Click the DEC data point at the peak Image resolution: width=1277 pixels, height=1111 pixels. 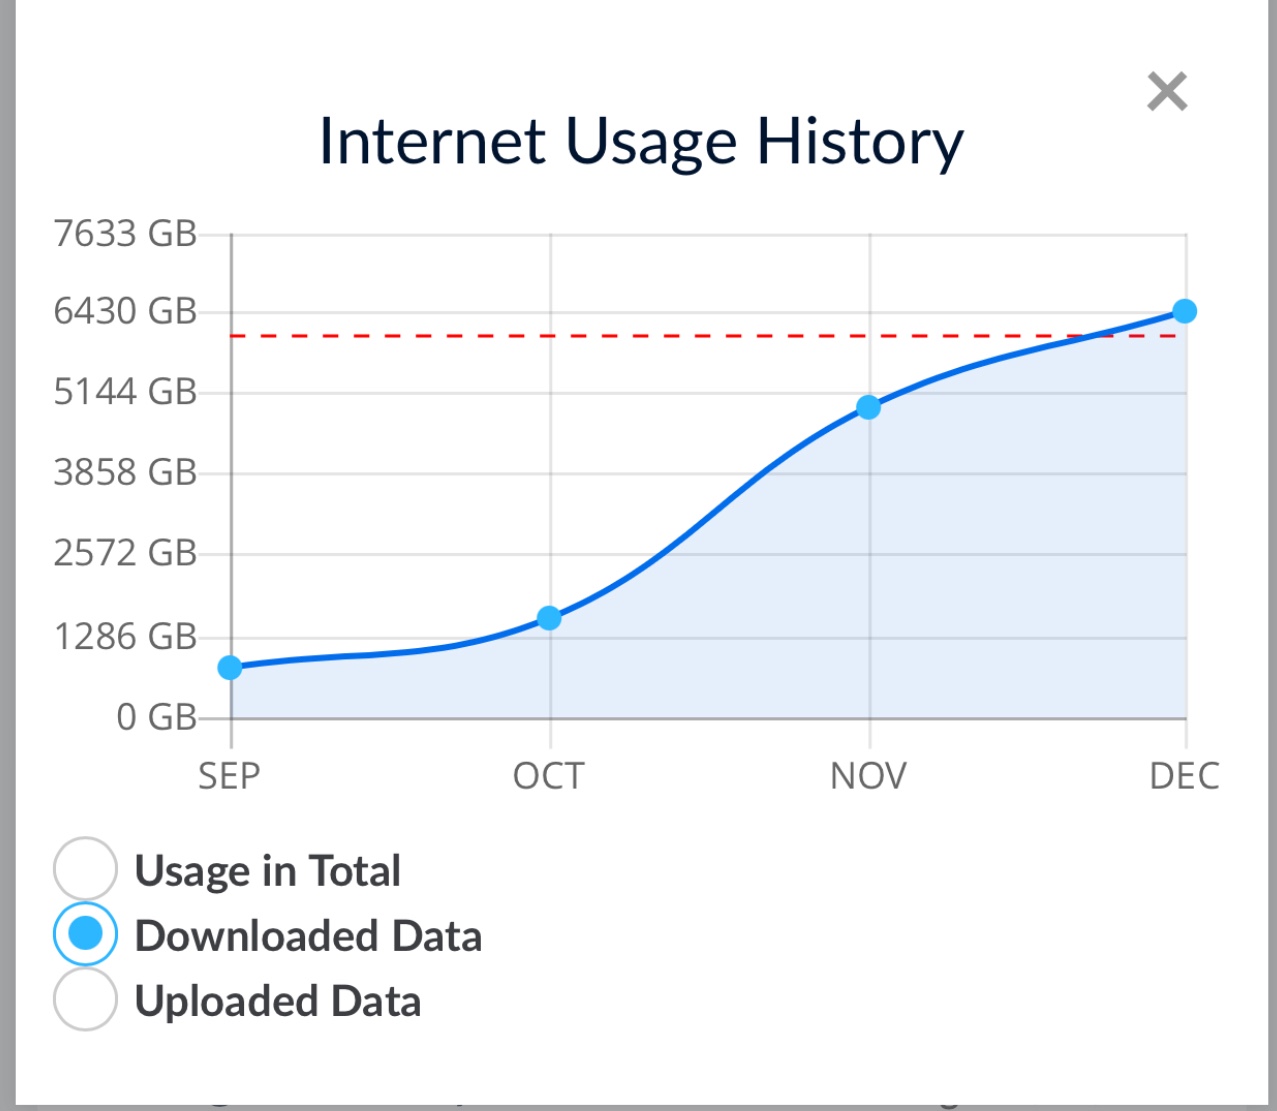point(1185,311)
